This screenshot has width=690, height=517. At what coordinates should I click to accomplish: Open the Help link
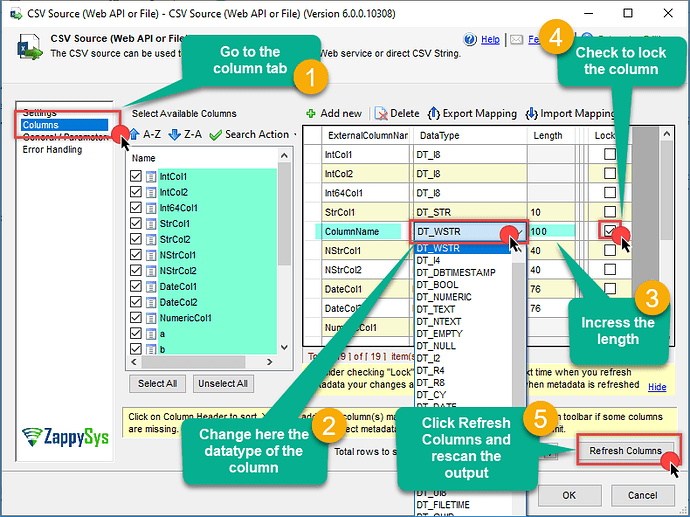pyautogui.click(x=490, y=40)
